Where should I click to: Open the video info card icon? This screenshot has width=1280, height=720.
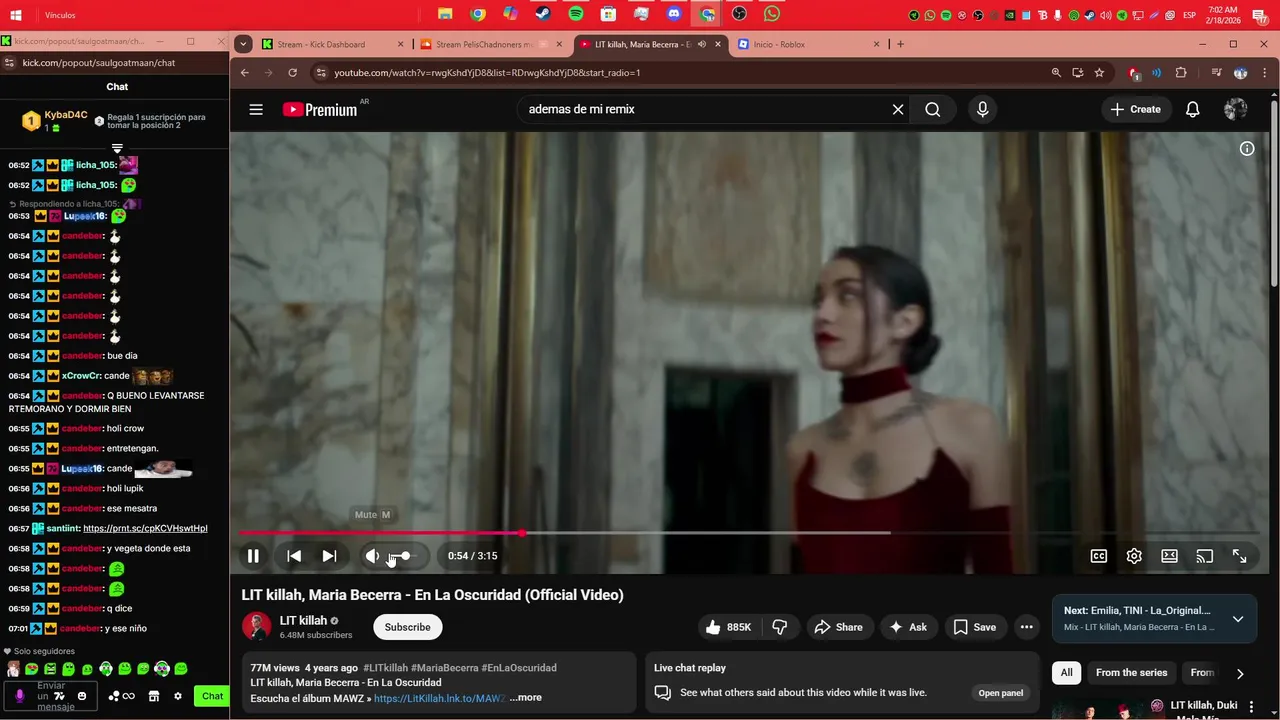click(1247, 149)
